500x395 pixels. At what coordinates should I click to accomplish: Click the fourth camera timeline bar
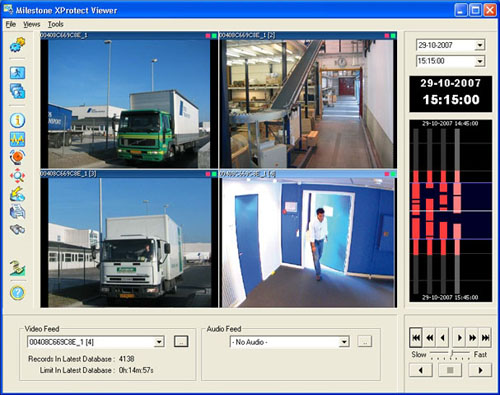[x=457, y=211]
